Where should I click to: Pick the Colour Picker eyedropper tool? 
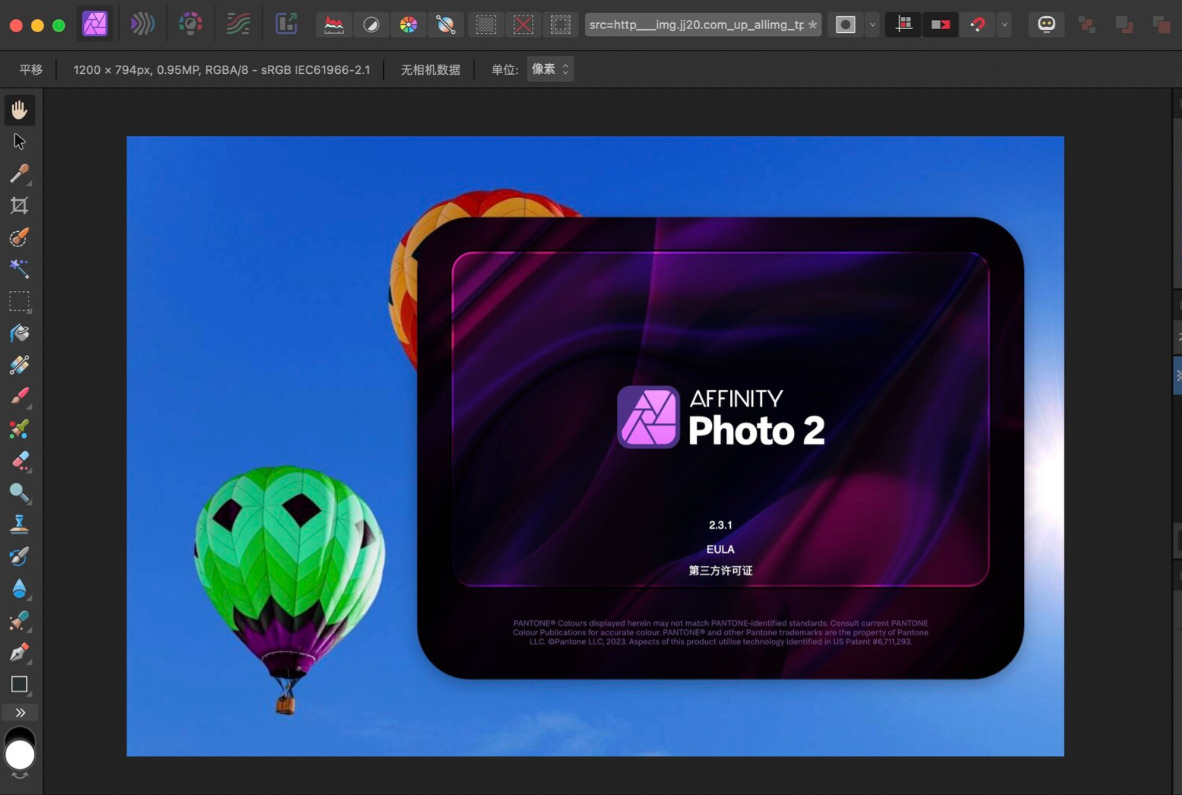pyautogui.click(x=19, y=173)
